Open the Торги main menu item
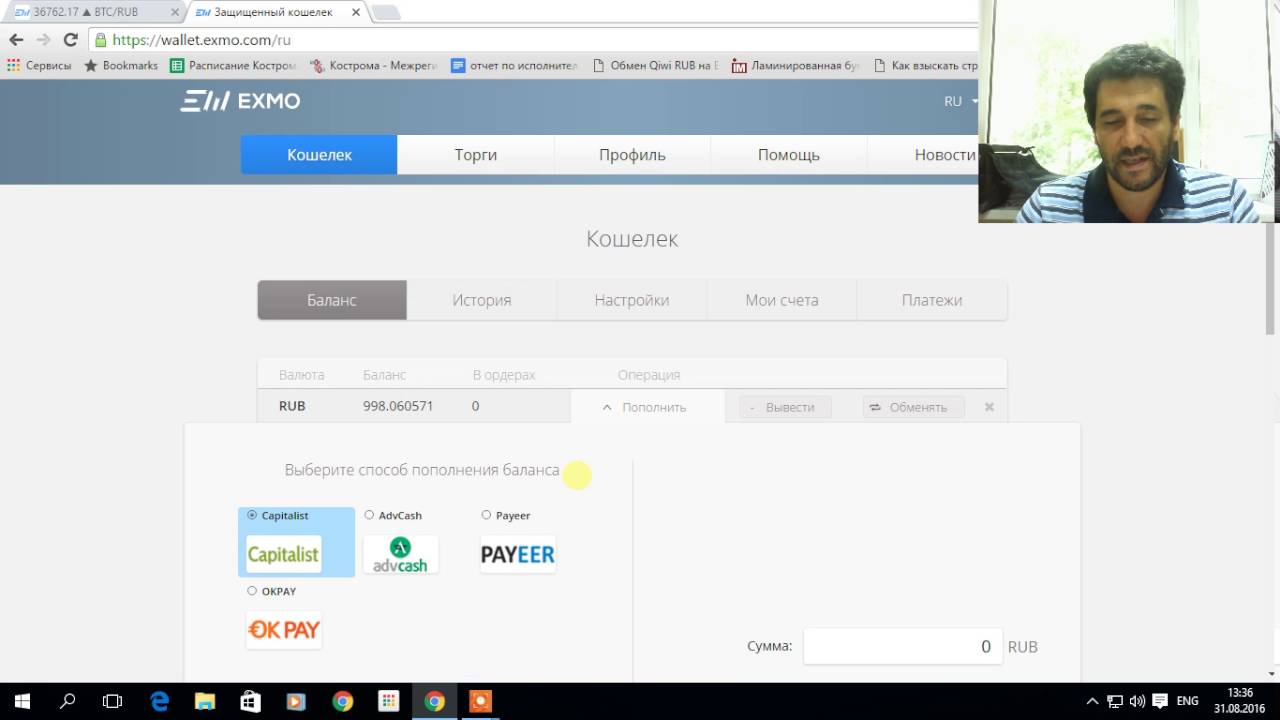 click(476, 155)
